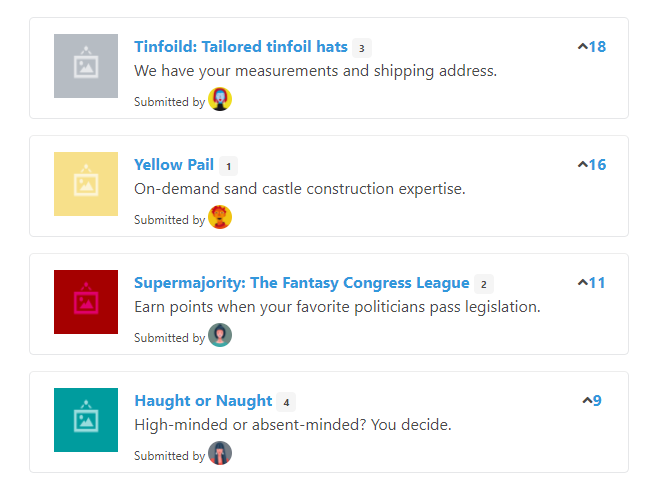
Task: Open submitter avatar on Tinfoild post
Action: pyautogui.click(x=220, y=99)
